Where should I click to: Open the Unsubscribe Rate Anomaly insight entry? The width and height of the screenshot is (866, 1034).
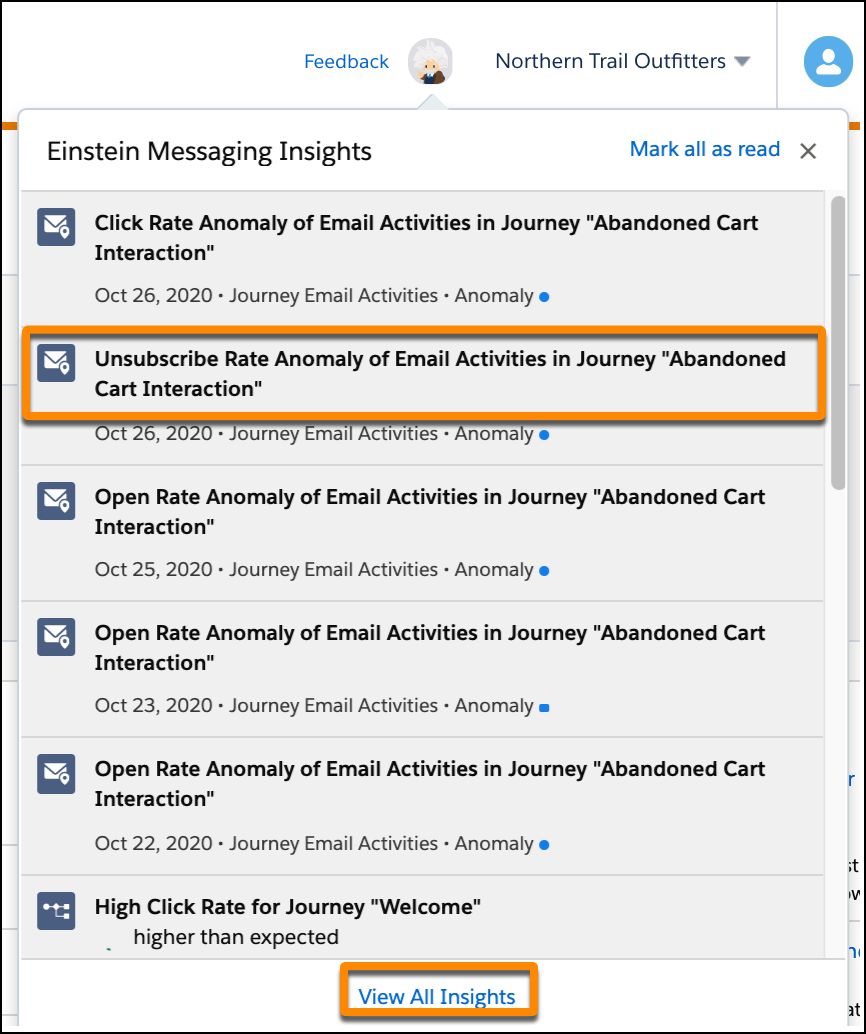[420, 374]
